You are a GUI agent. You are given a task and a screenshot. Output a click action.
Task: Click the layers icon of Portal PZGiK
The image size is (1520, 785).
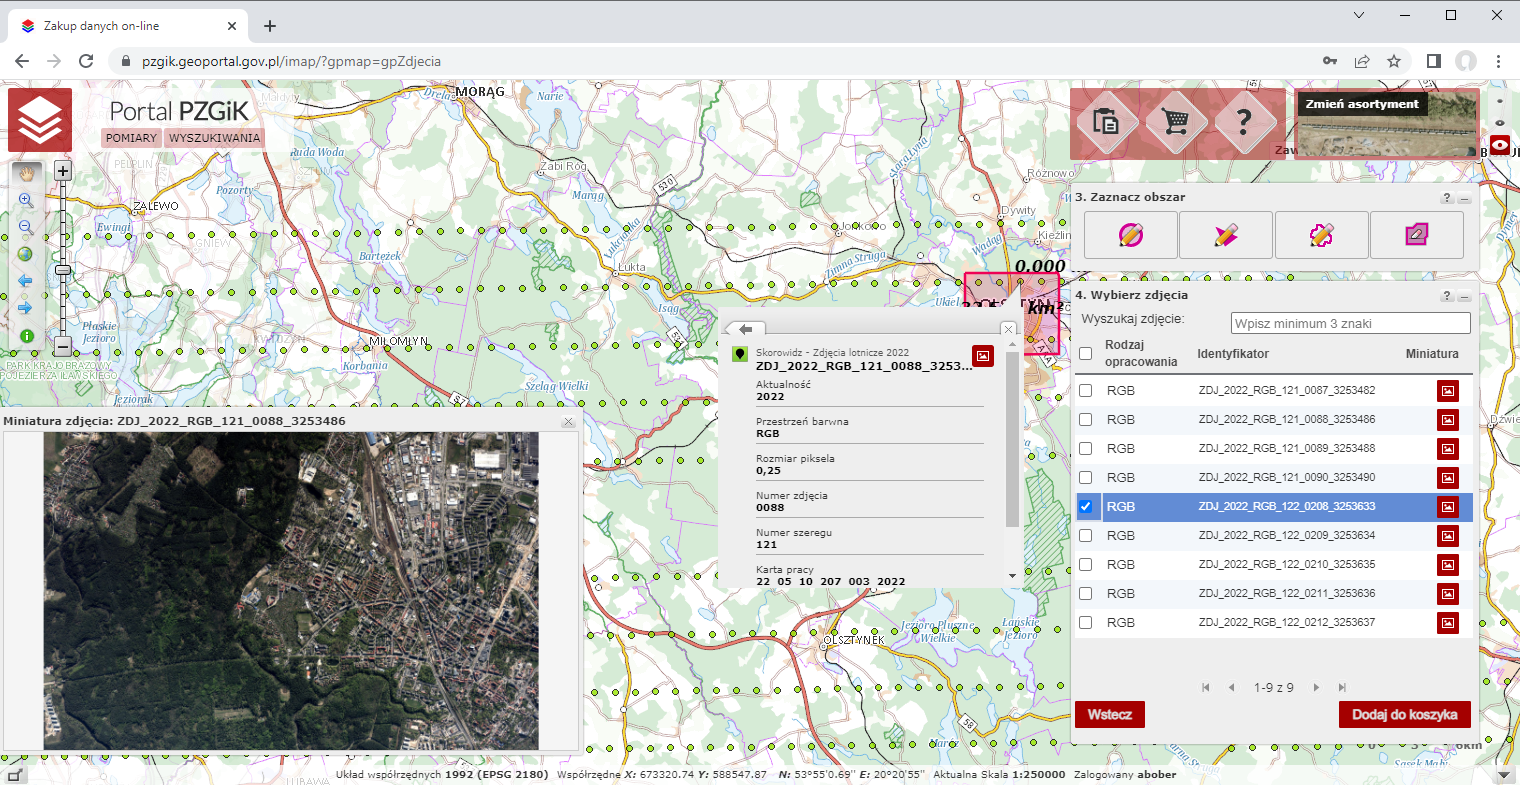(x=40, y=120)
